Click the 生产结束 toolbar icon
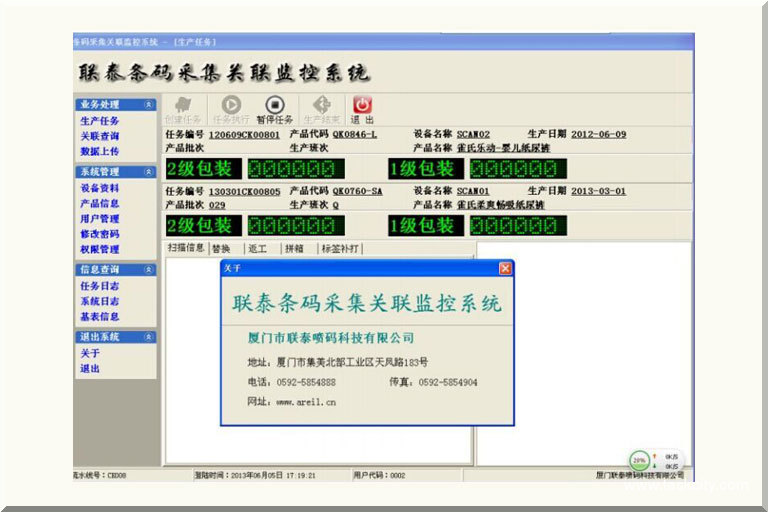This screenshot has width=768, height=512. (x=321, y=104)
